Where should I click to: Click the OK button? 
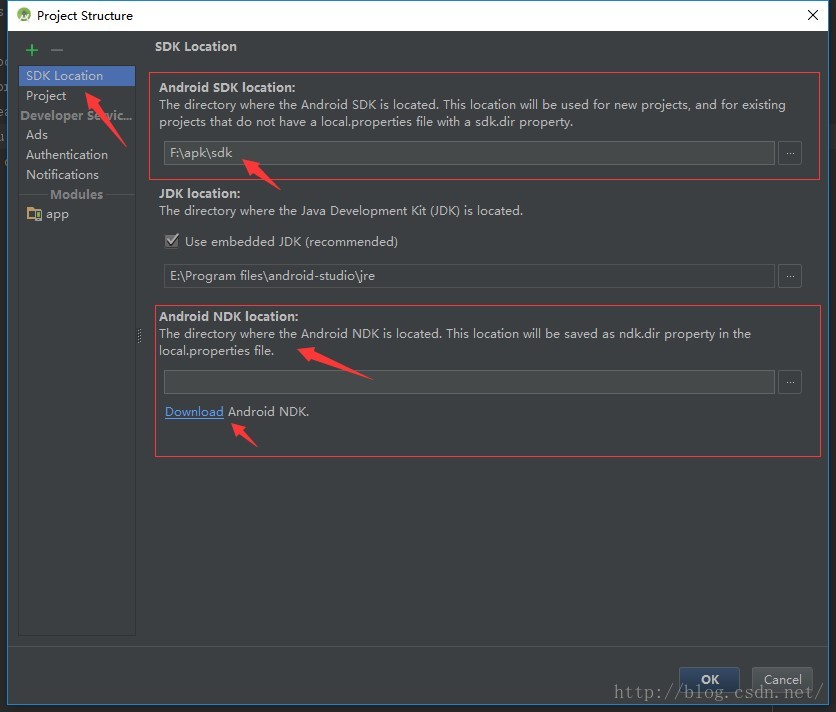(709, 679)
